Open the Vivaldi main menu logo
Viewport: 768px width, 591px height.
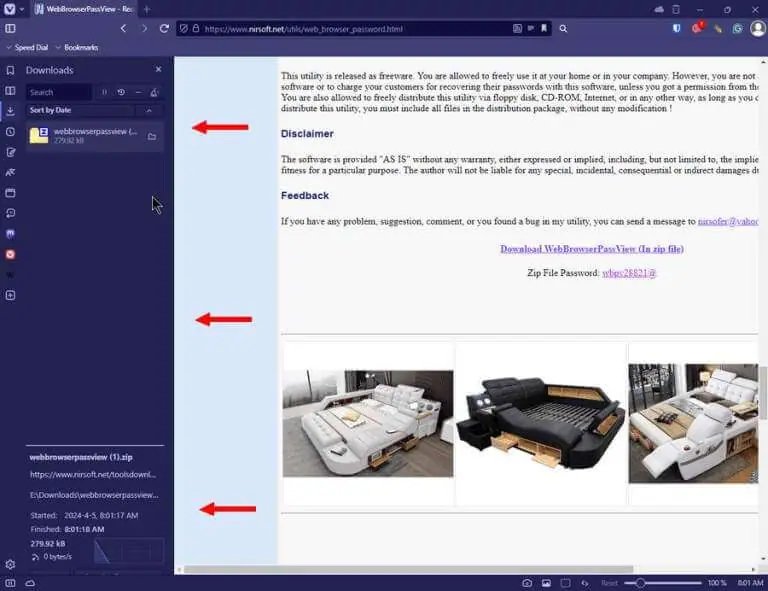pos(10,9)
